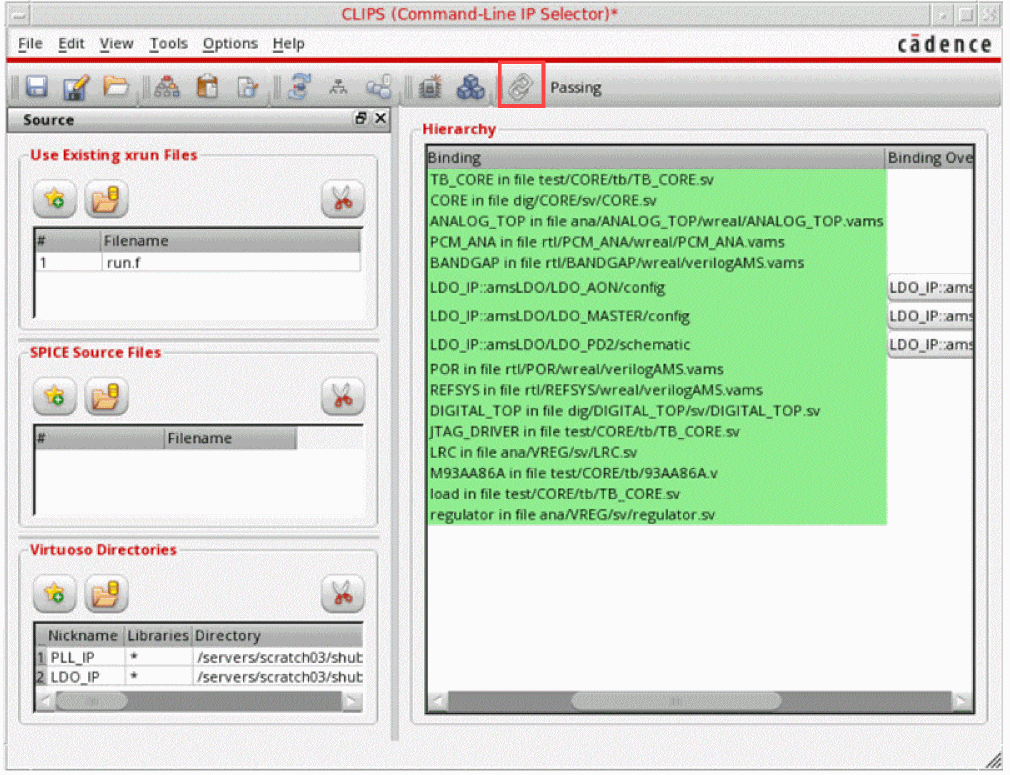
Task: Open the Edit menu
Action: pyautogui.click(x=71, y=44)
